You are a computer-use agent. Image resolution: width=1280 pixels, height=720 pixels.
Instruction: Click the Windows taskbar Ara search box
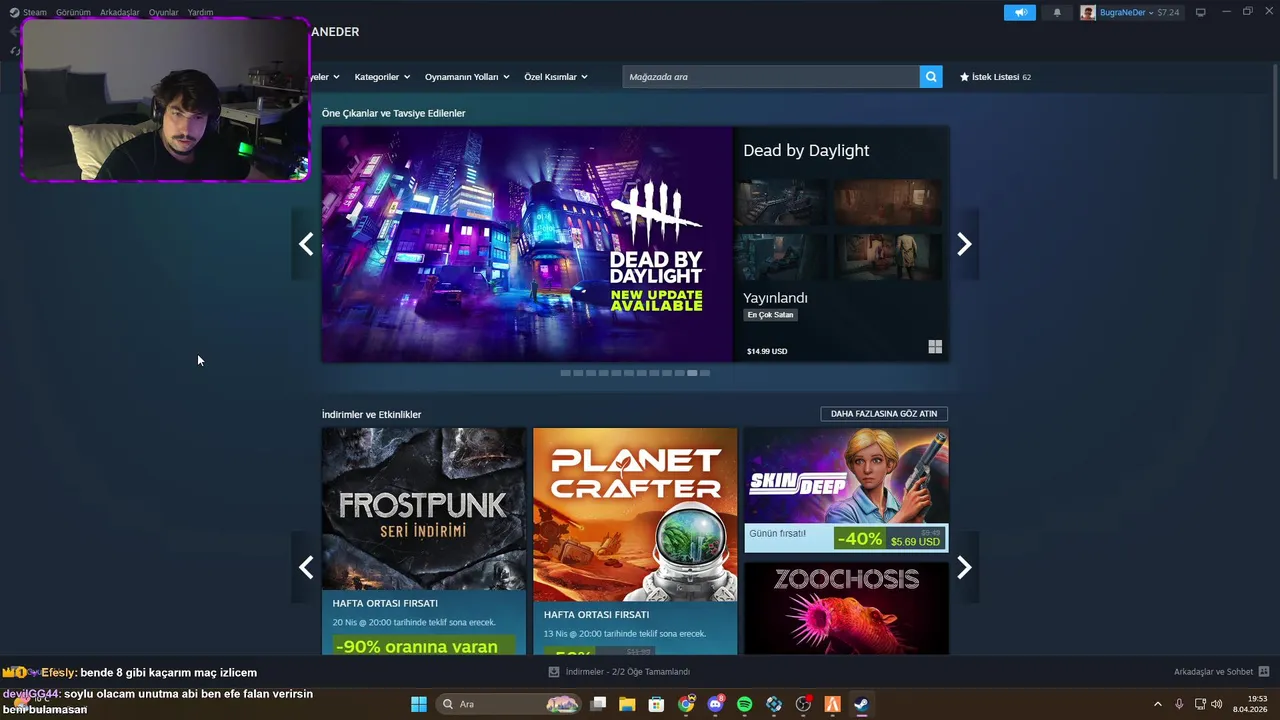(509, 704)
